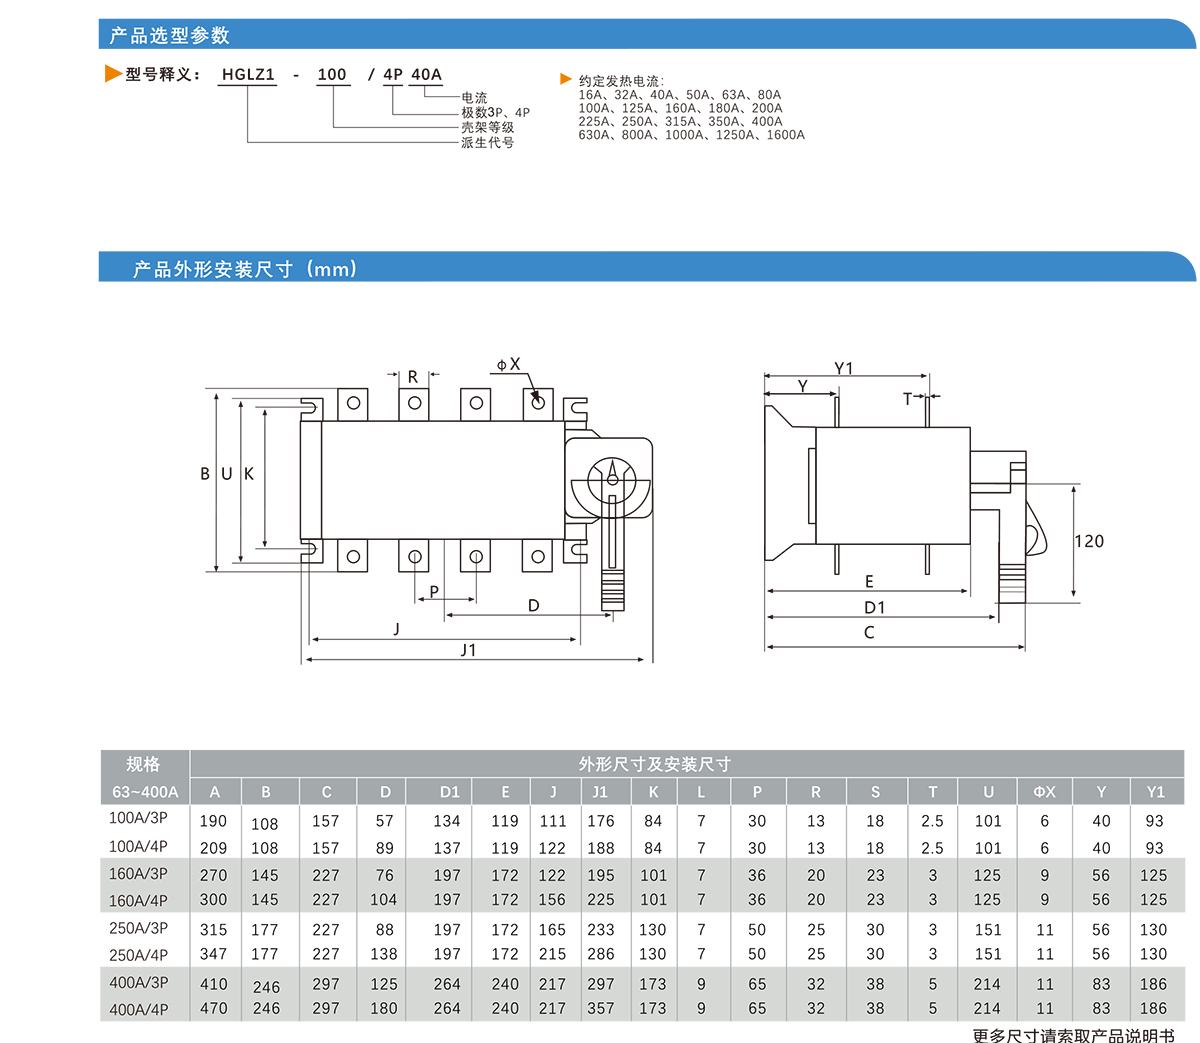The width and height of the screenshot is (1200, 1043).
Task: Select the 400A/4P row label
Action: [x=138, y=1009]
